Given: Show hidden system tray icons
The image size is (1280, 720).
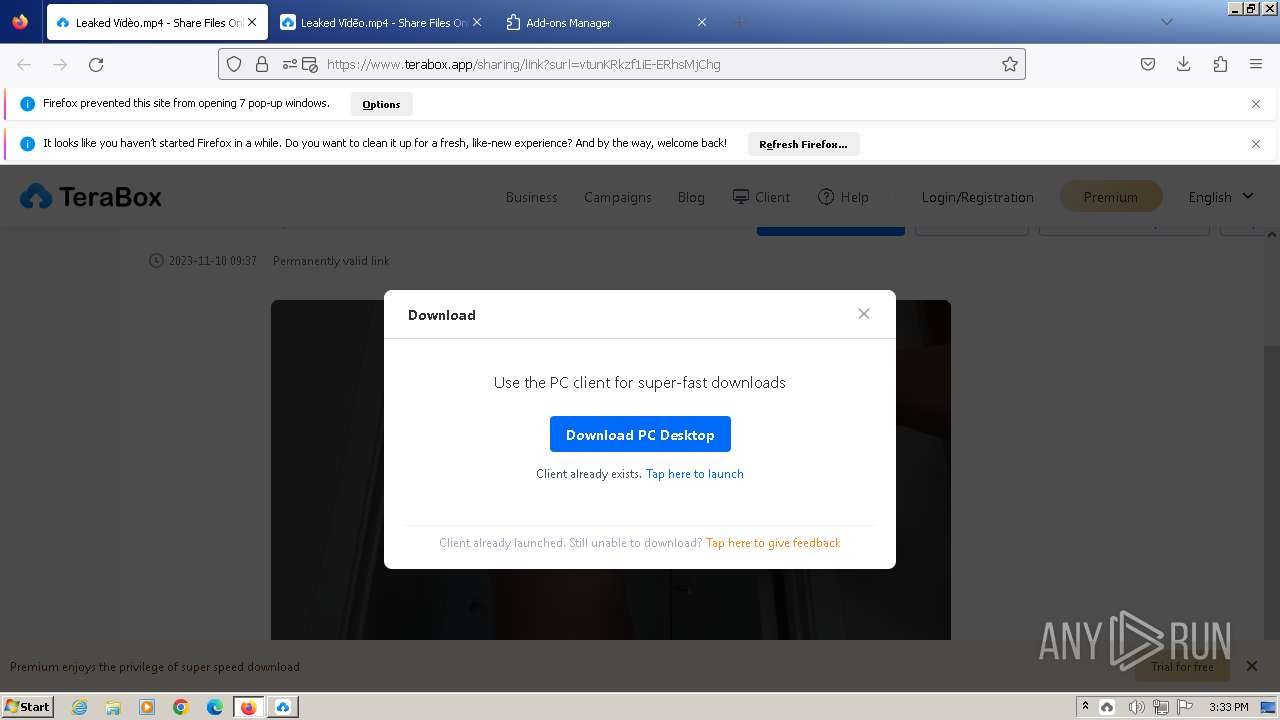Looking at the screenshot, I should click(x=1085, y=706).
